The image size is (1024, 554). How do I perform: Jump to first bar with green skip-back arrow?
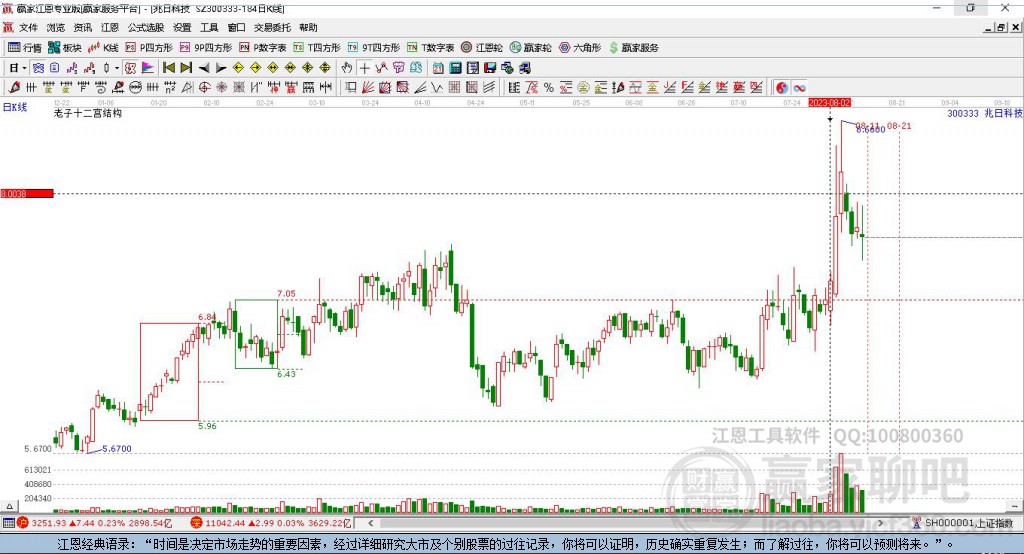point(168,68)
